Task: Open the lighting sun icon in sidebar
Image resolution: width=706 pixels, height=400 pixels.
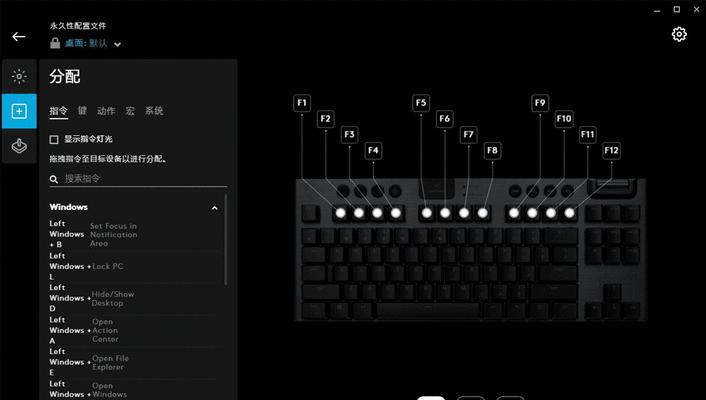Action: point(19,77)
